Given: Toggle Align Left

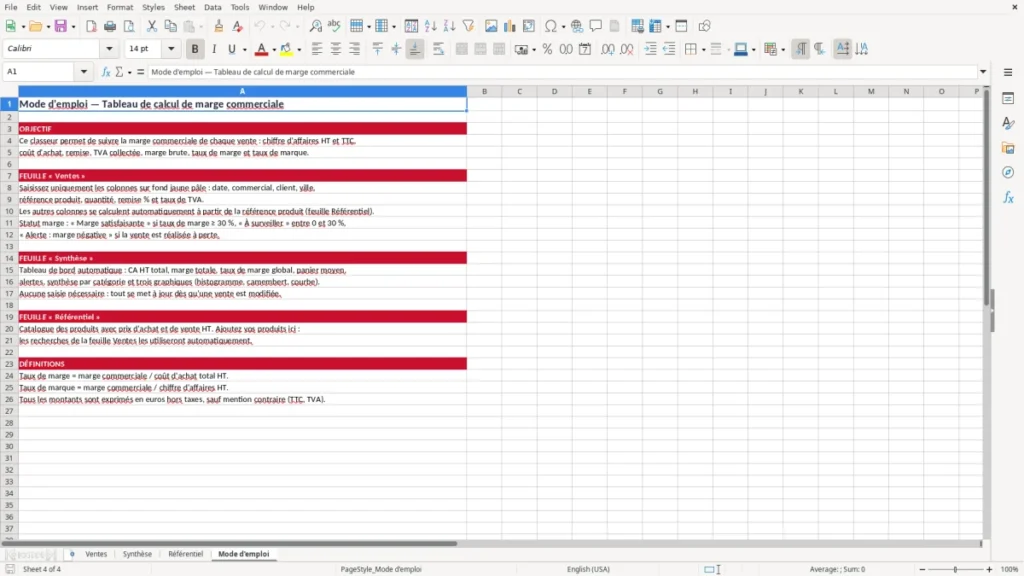Looking at the screenshot, I should coord(317,49).
